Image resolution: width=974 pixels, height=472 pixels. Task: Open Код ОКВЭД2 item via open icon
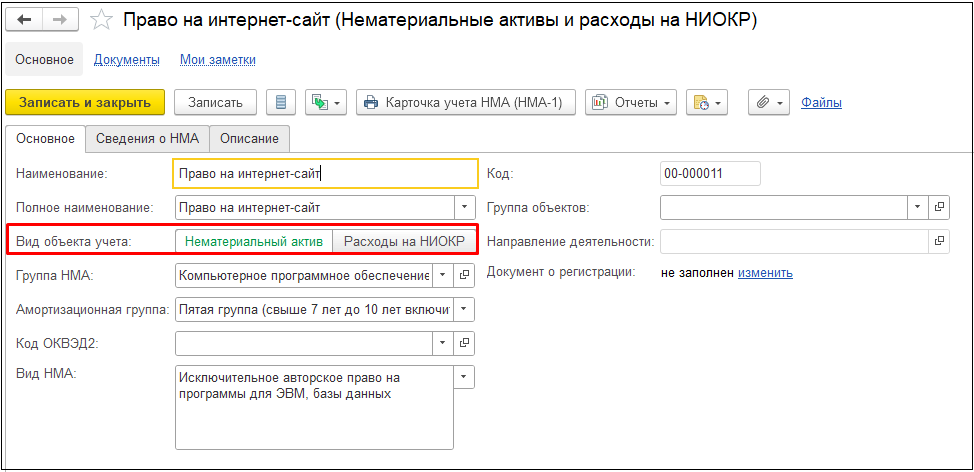(464, 342)
